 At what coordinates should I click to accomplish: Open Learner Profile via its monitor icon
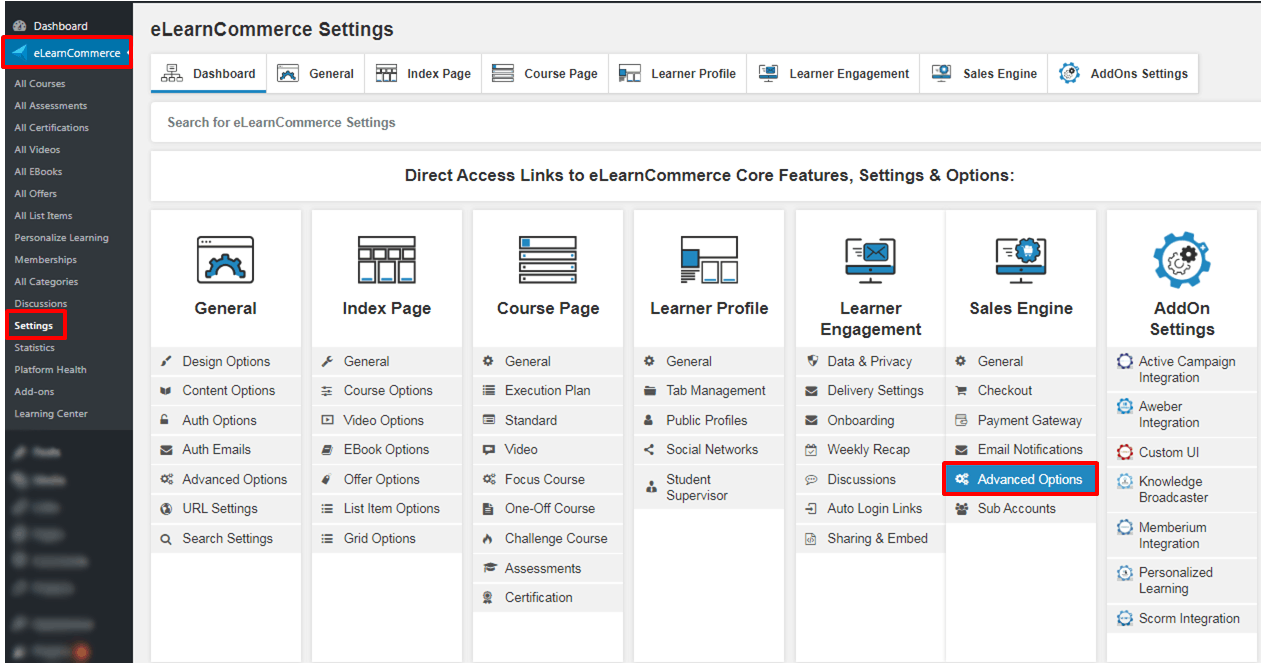(708, 259)
